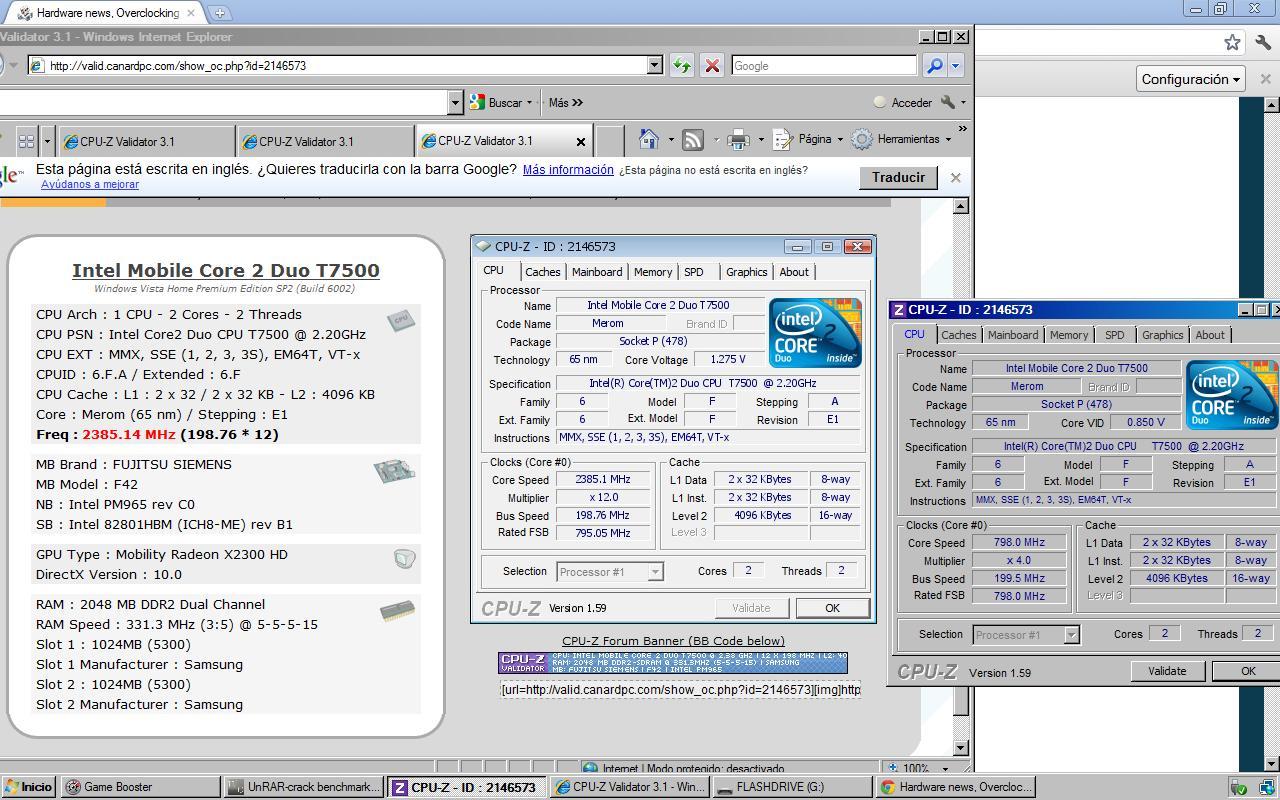Close the Chrome Hardware news tab
Image resolution: width=1280 pixels, height=800 pixels.
tap(191, 13)
